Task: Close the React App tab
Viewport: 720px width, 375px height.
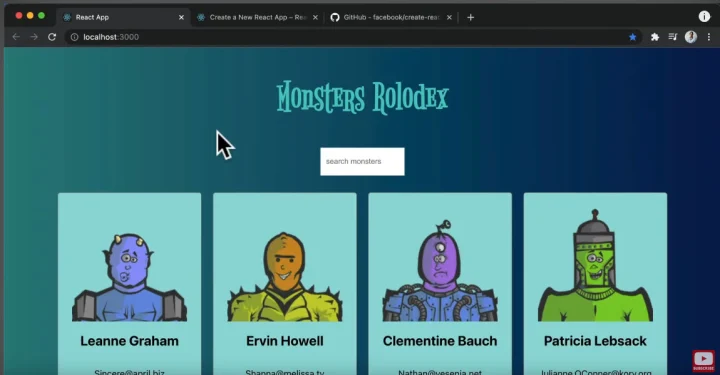Action: 181,17
